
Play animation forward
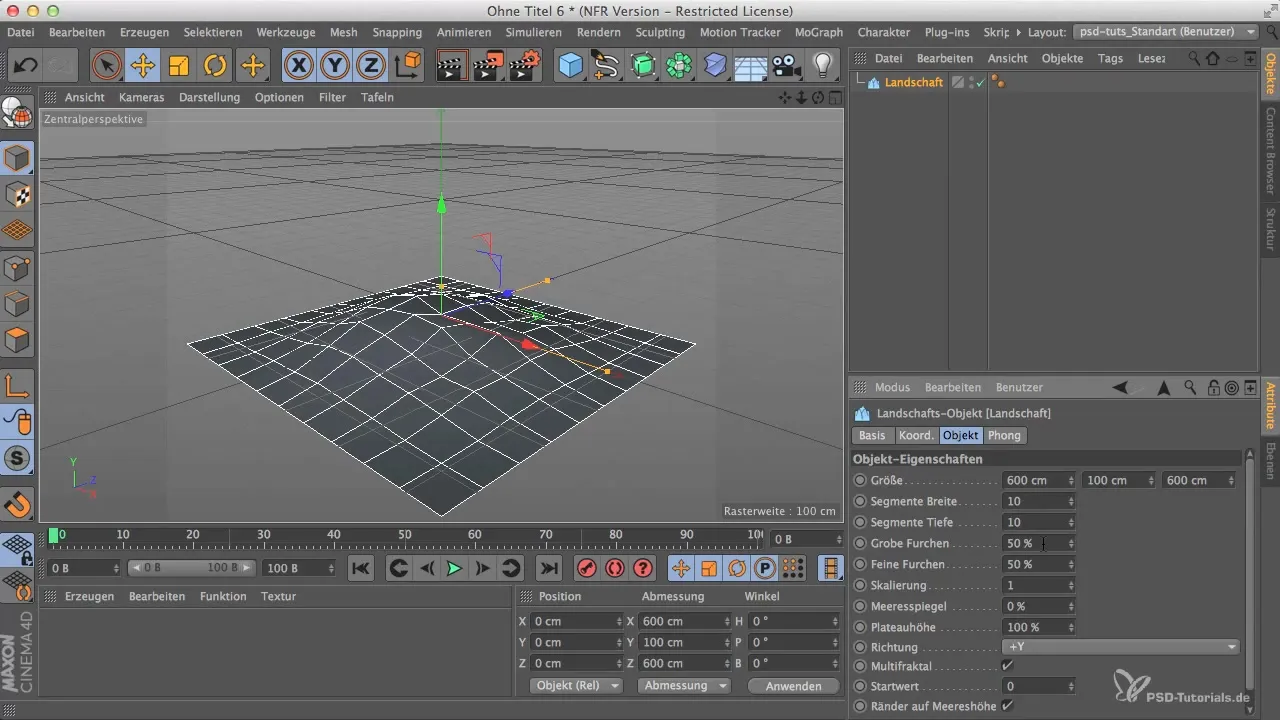click(x=454, y=568)
